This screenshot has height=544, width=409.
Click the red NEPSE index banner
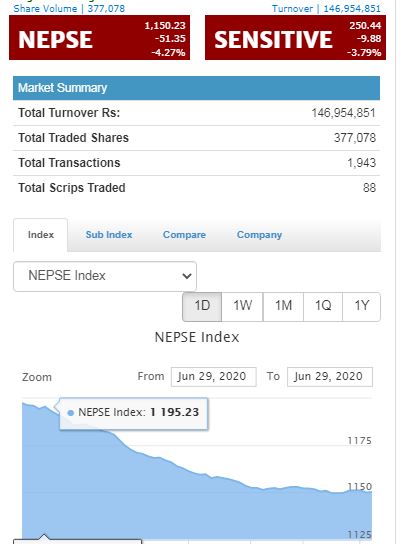100,38
